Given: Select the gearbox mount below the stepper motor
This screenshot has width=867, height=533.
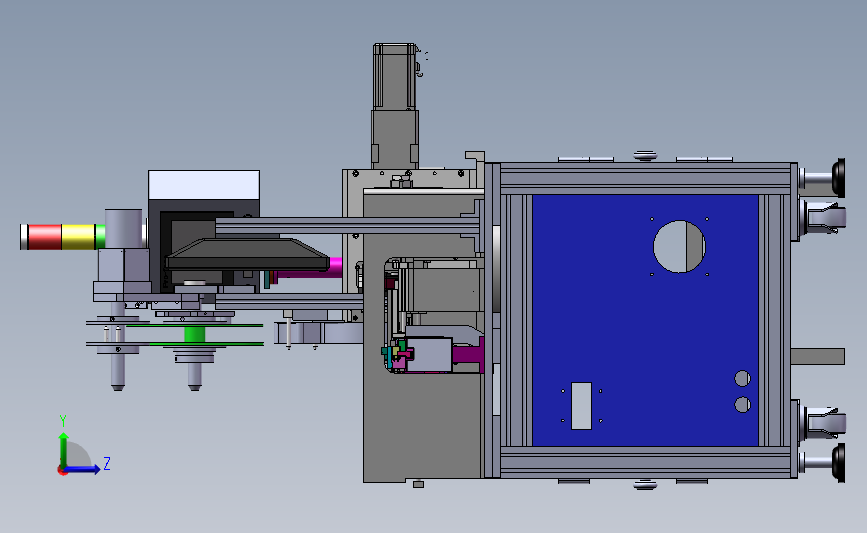Looking at the screenshot, I should [395, 139].
